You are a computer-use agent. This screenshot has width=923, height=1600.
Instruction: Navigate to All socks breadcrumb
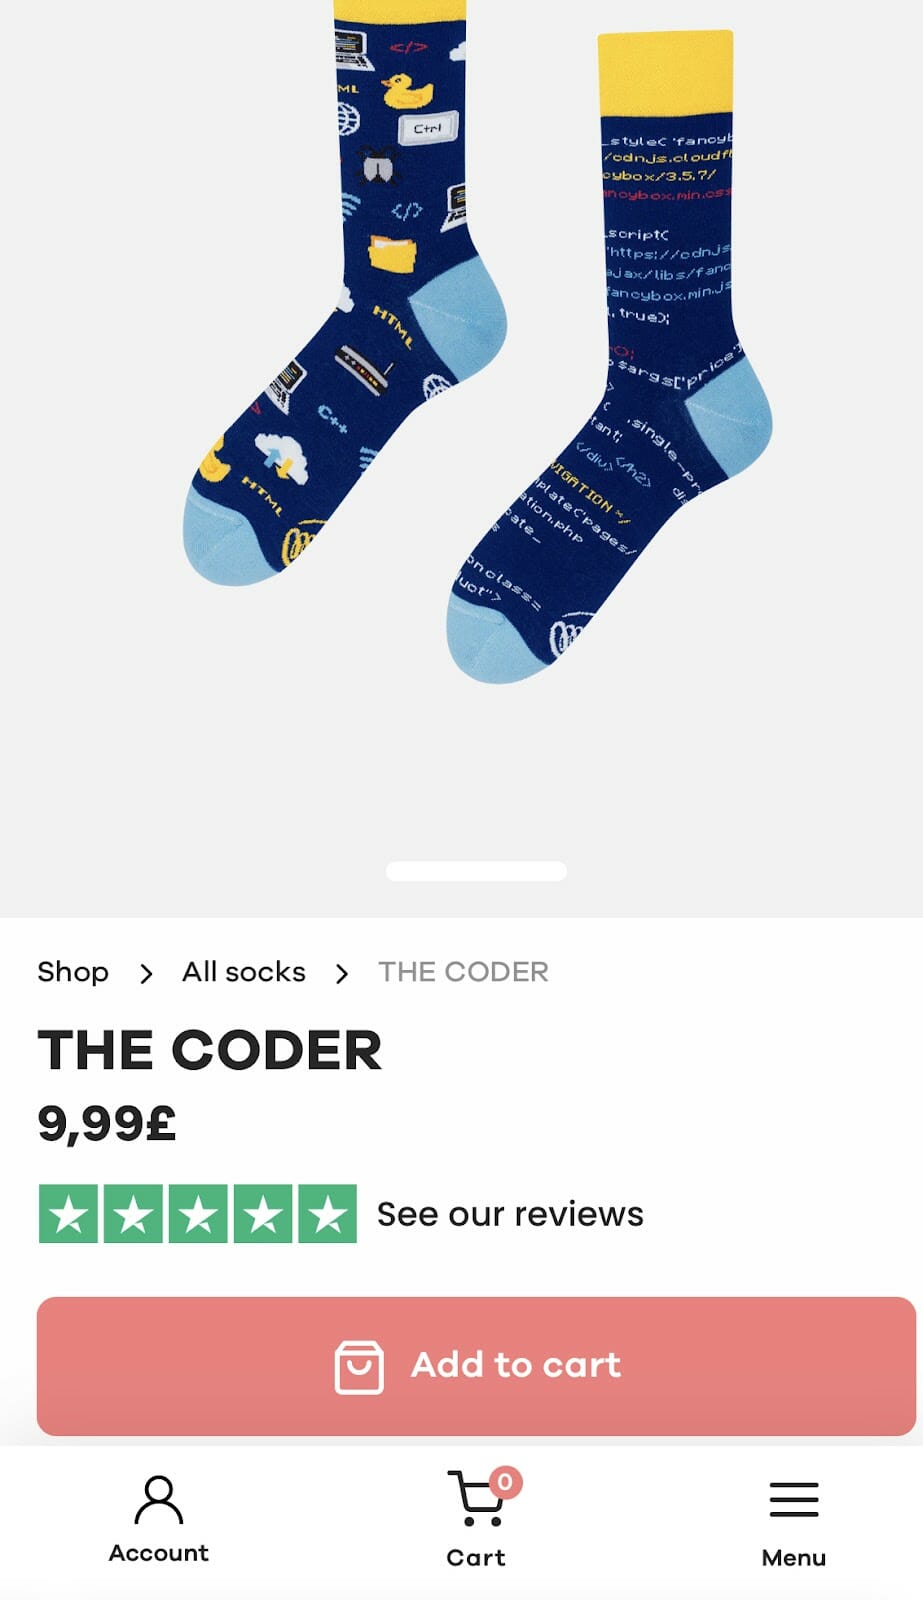point(244,972)
